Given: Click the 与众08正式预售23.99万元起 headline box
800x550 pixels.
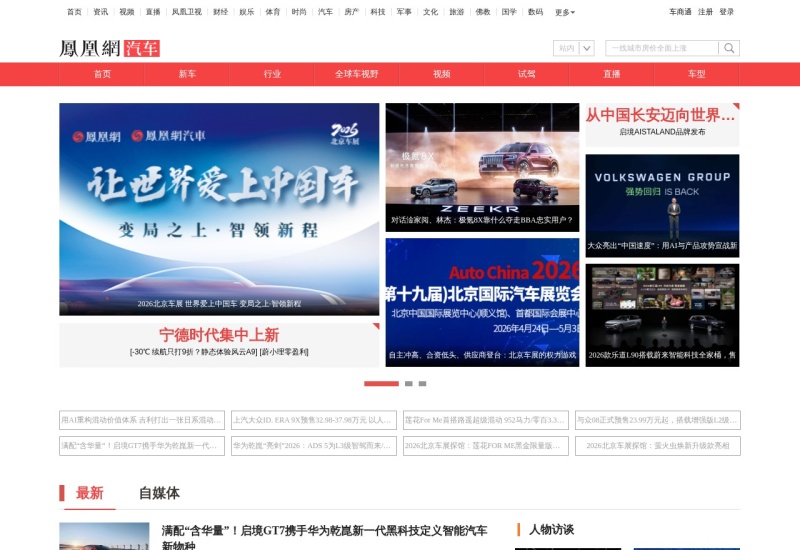Looking at the screenshot, I should (x=658, y=420).
